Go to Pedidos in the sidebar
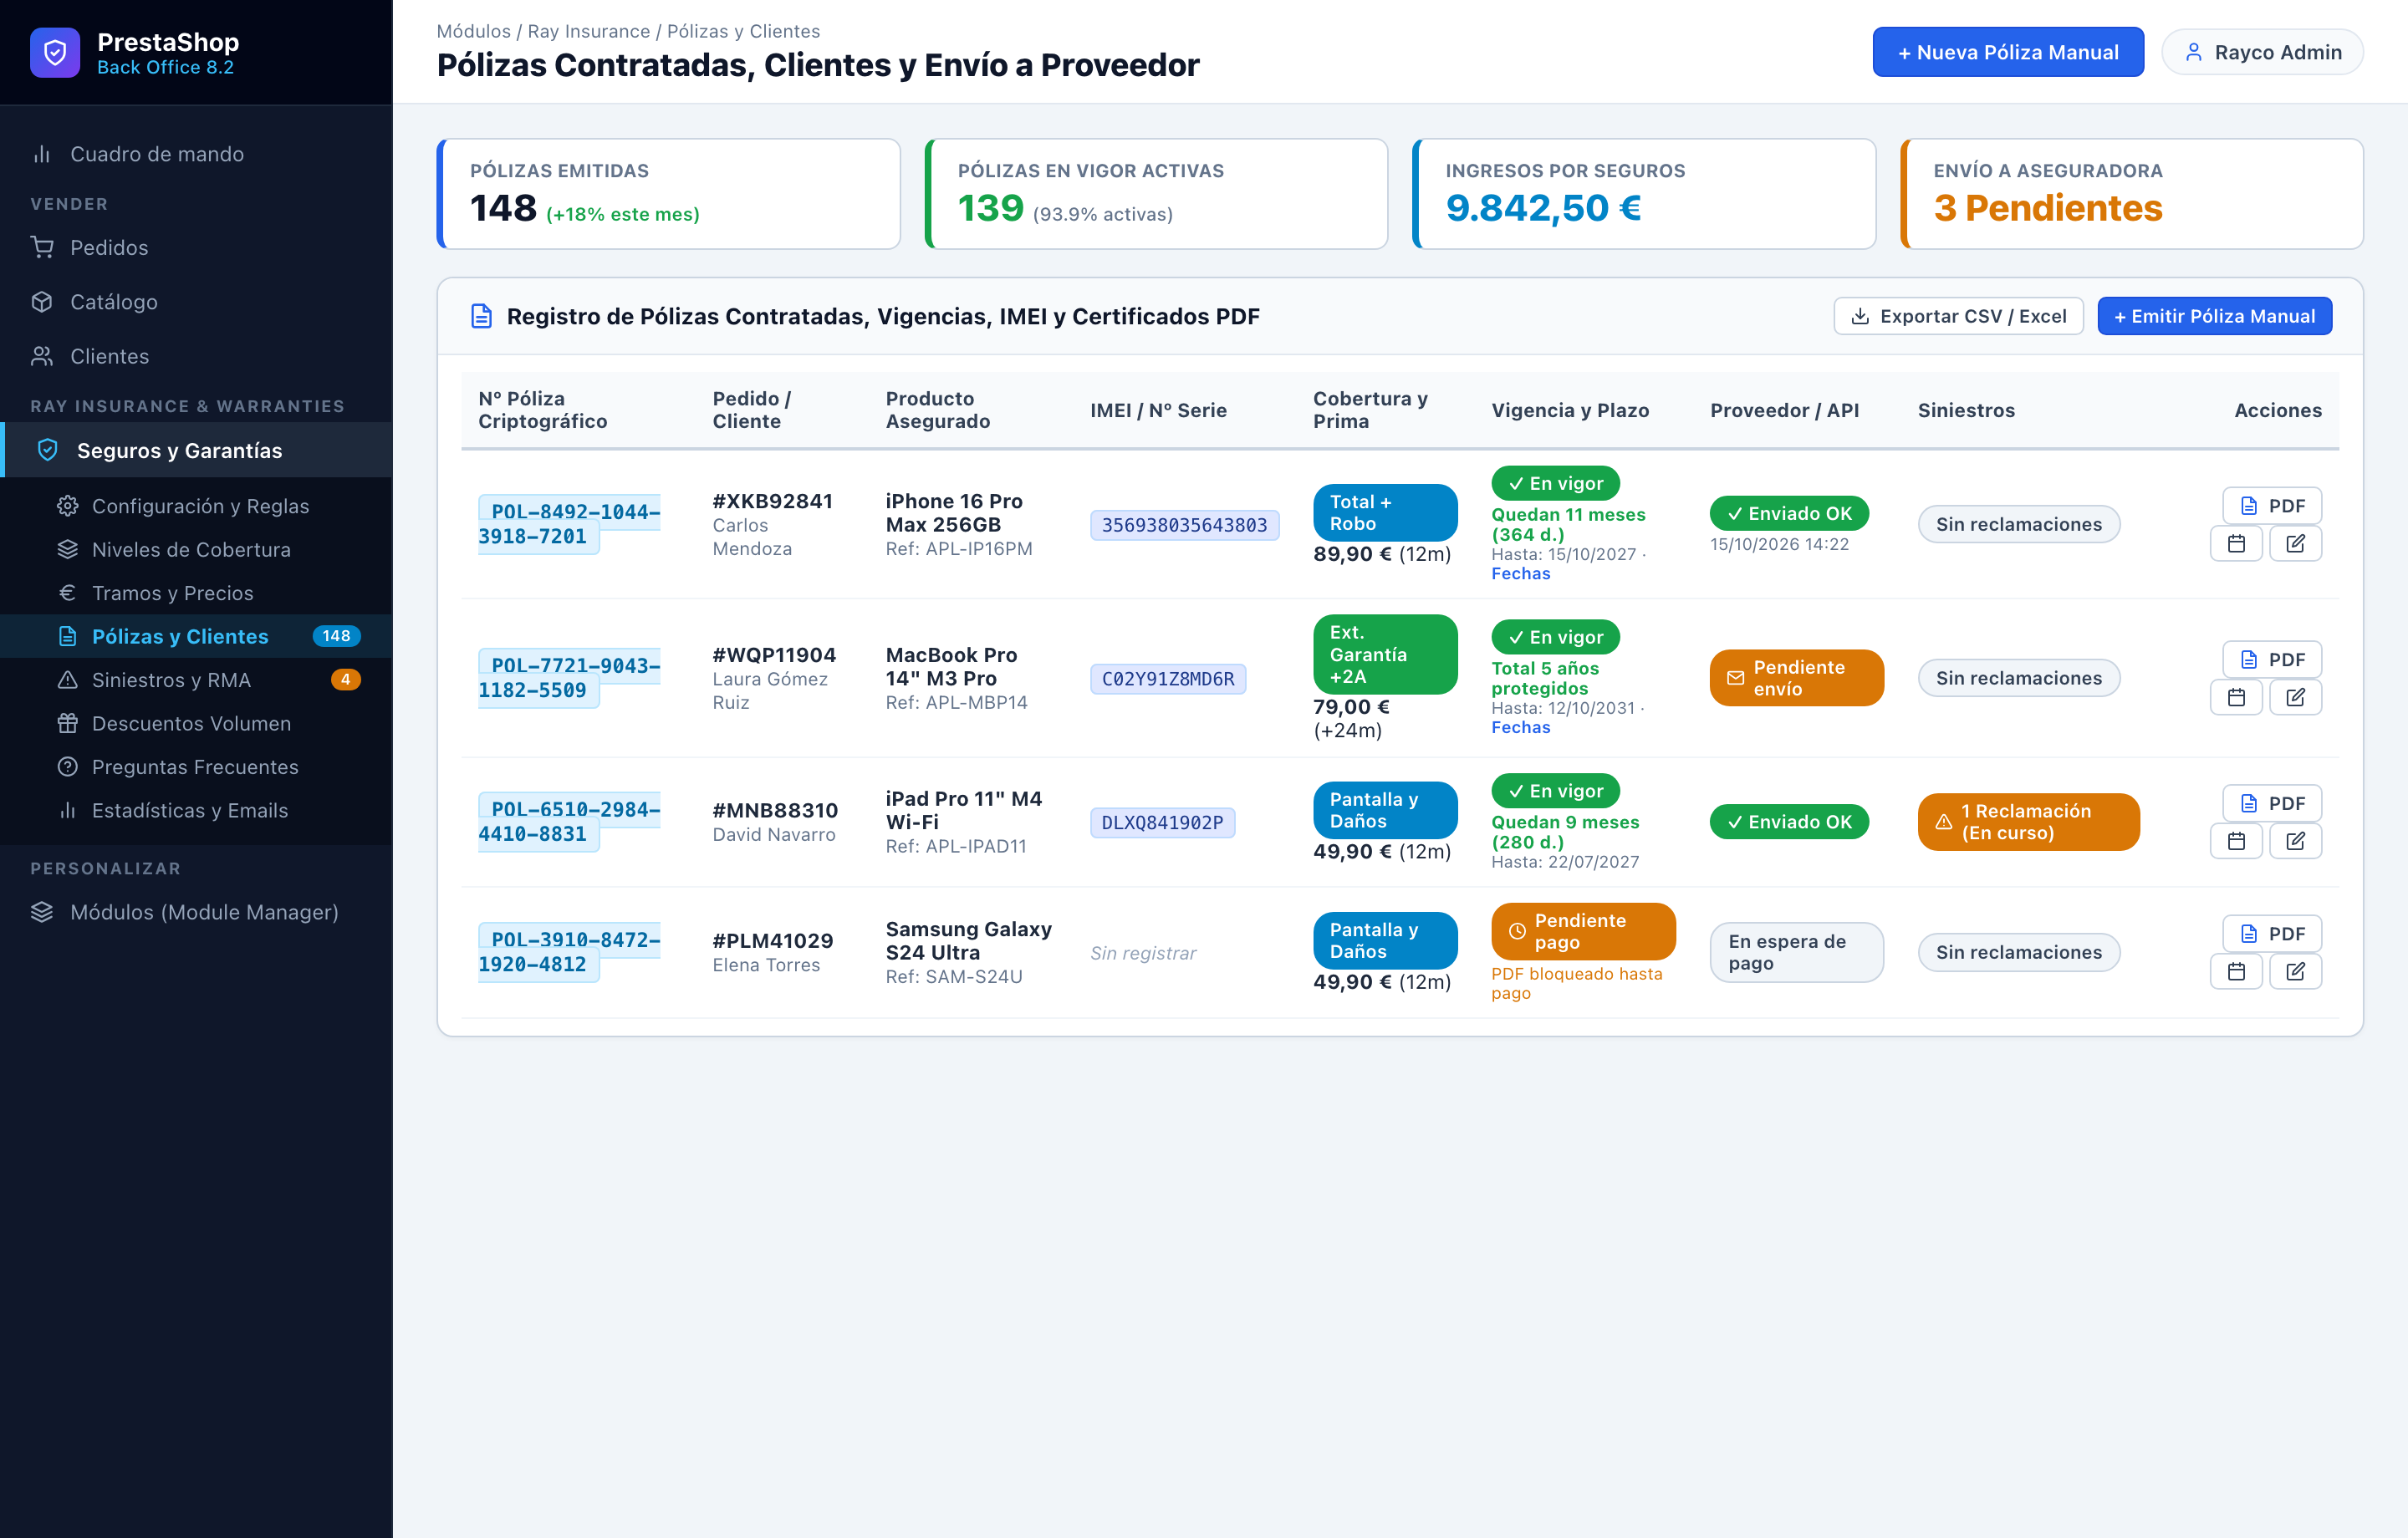This screenshot has width=2408, height=1538. click(196, 247)
